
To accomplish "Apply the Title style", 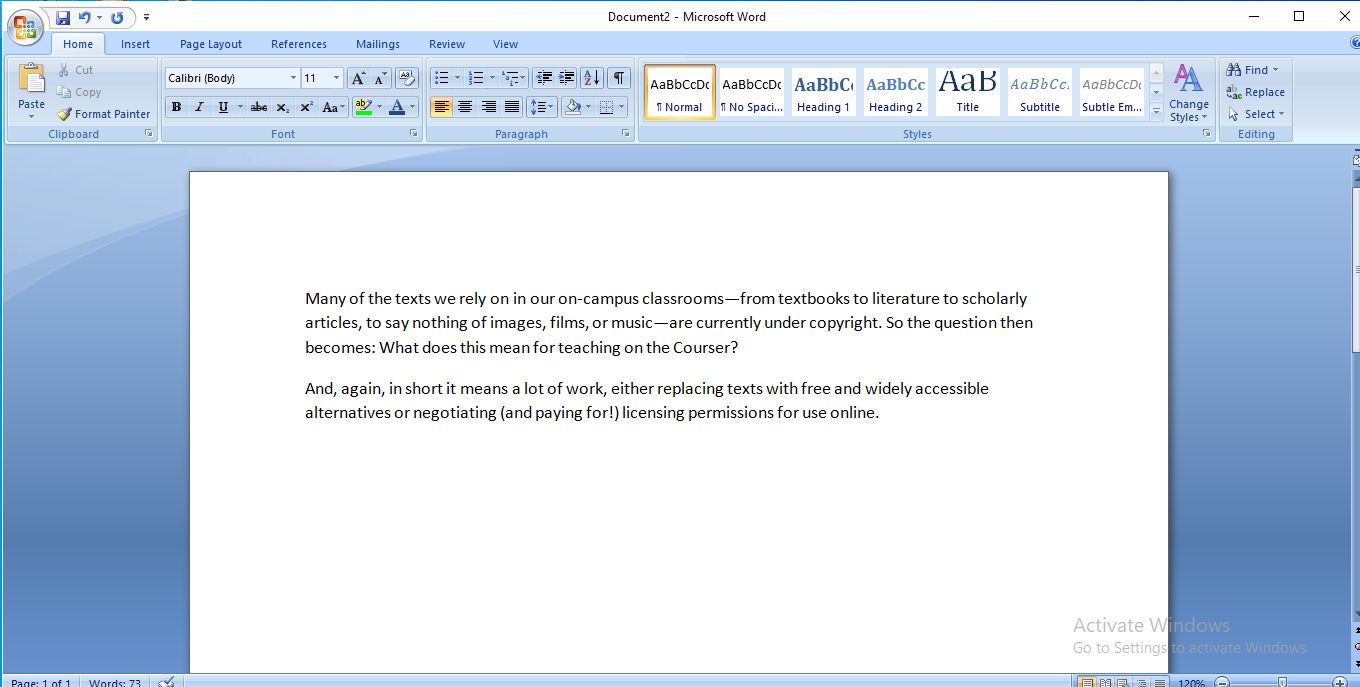I will pyautogui.click(x=968, y=92).
